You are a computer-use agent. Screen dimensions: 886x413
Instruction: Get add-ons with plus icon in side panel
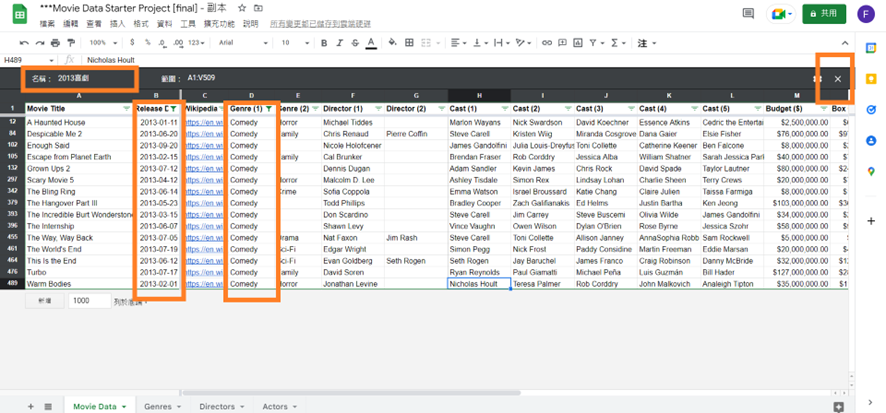click(x=871, y=221)
